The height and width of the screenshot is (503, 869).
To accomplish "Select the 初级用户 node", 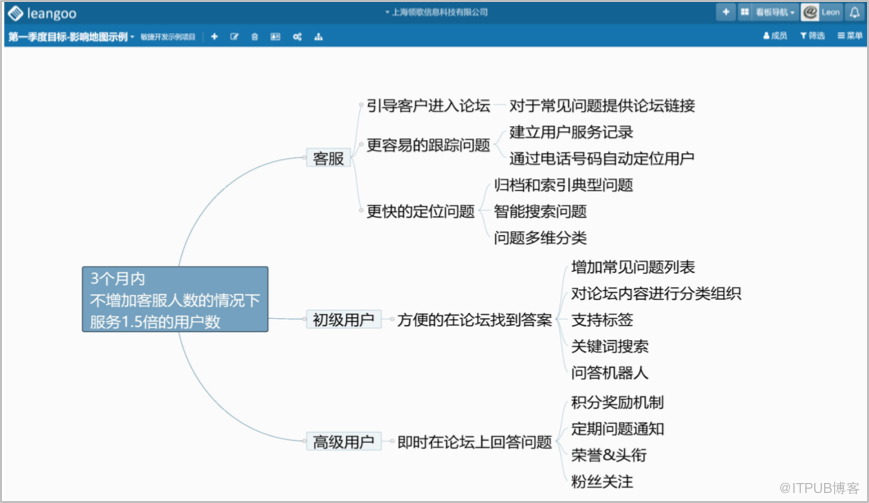I will tap(344, 320).
